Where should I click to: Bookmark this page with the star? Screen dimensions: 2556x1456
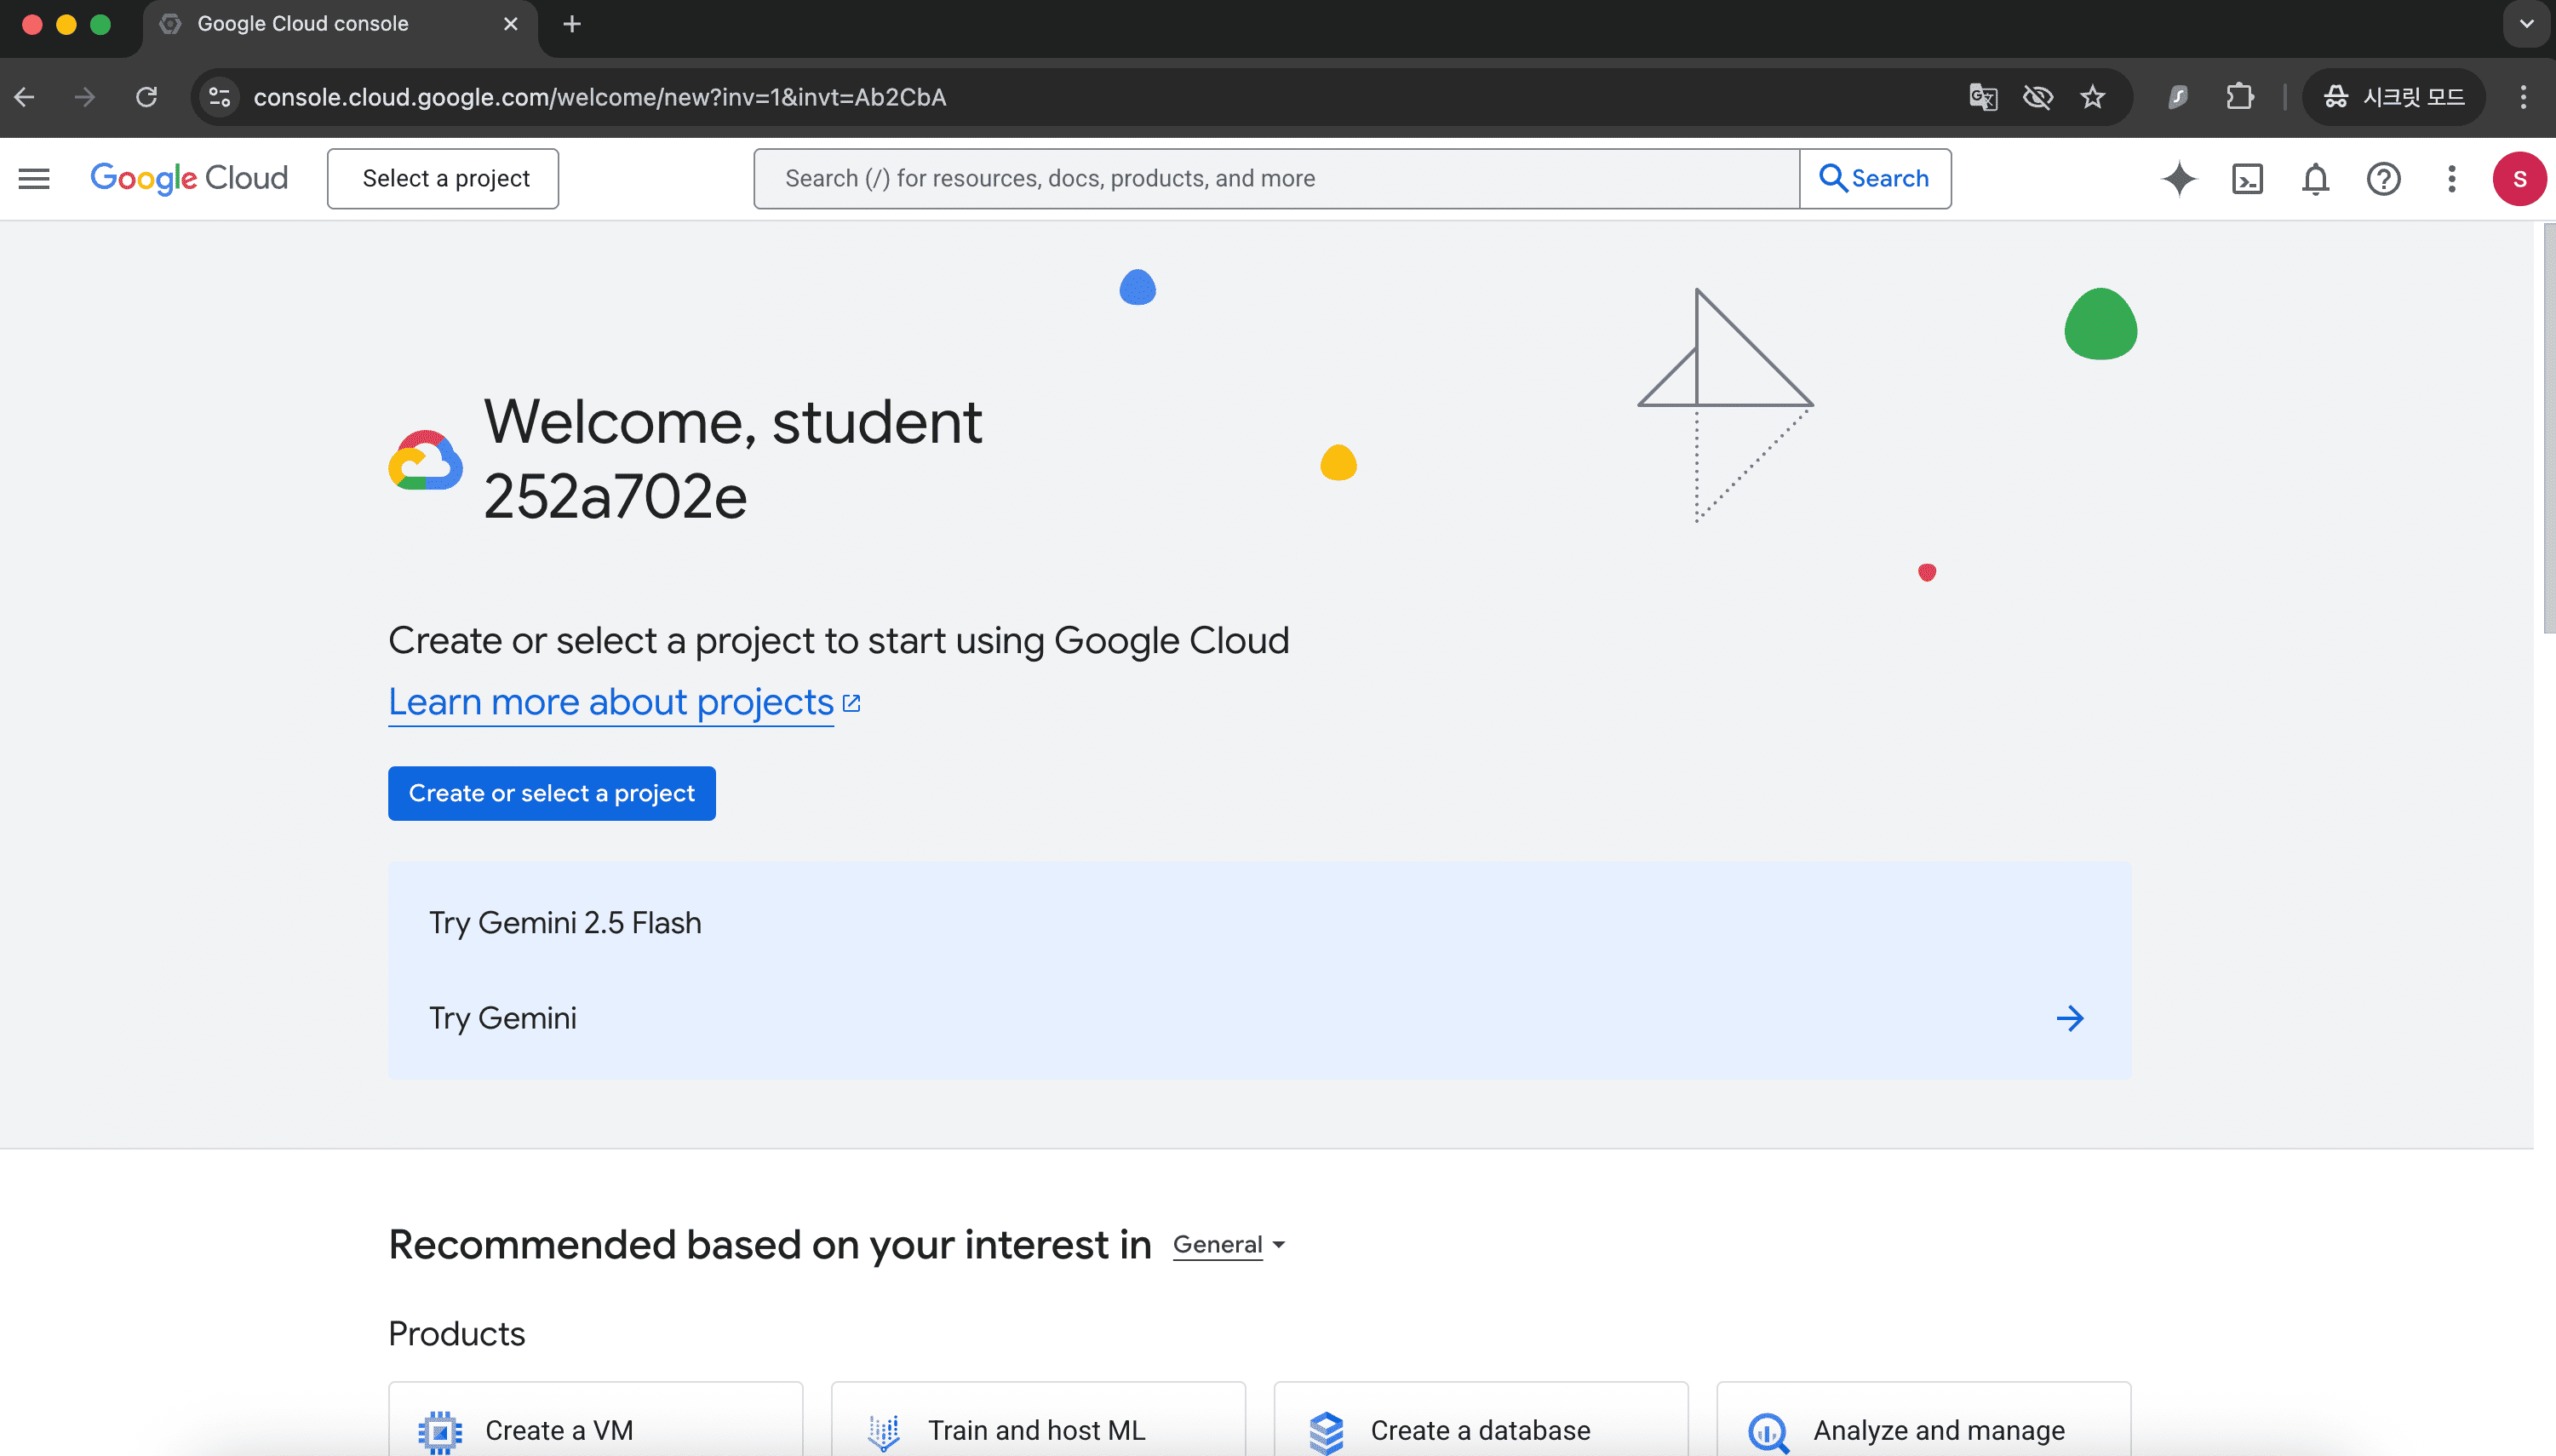point(2092,97)
